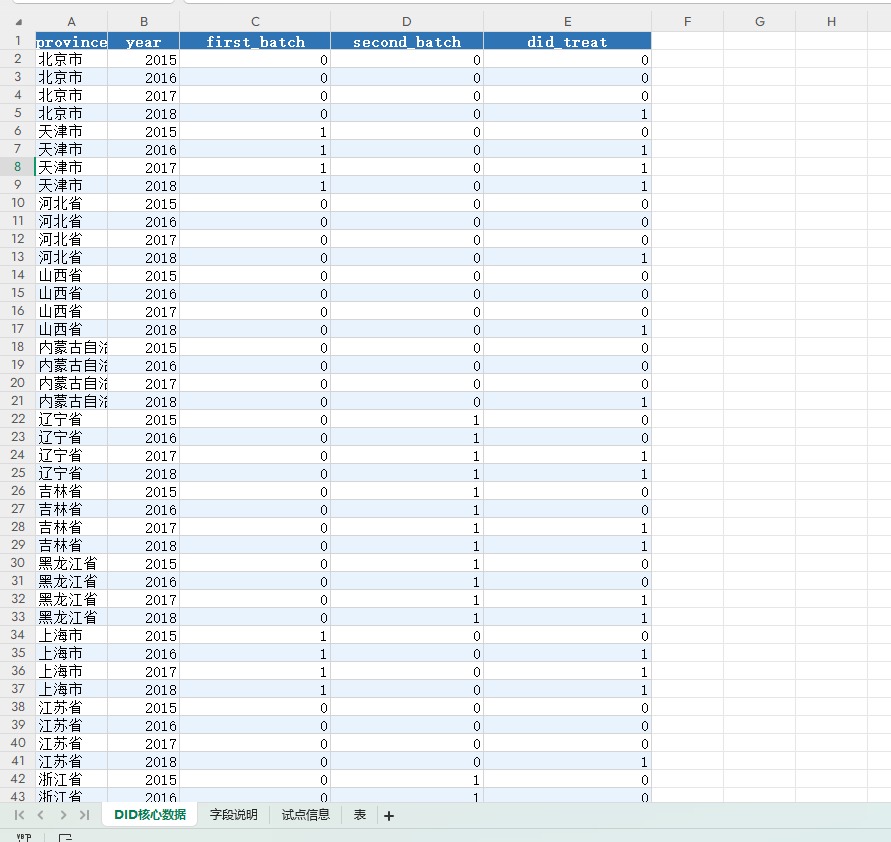
Task: Select row 34 header
Action: click(x=18, y=635)
